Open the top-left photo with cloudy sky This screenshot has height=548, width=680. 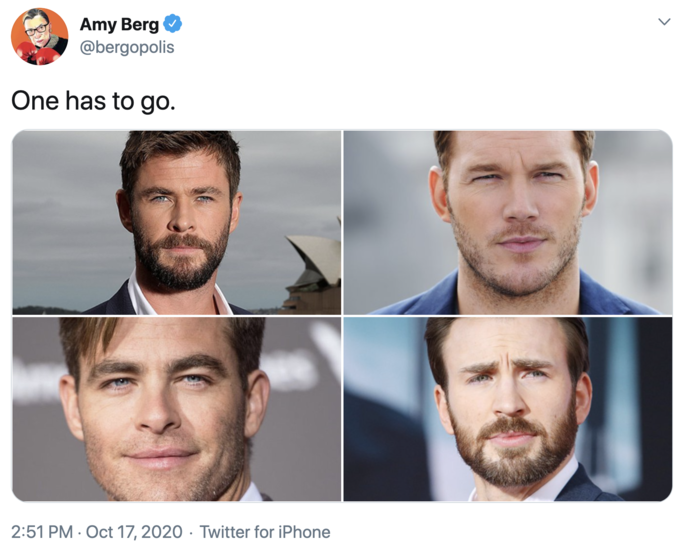177,222
